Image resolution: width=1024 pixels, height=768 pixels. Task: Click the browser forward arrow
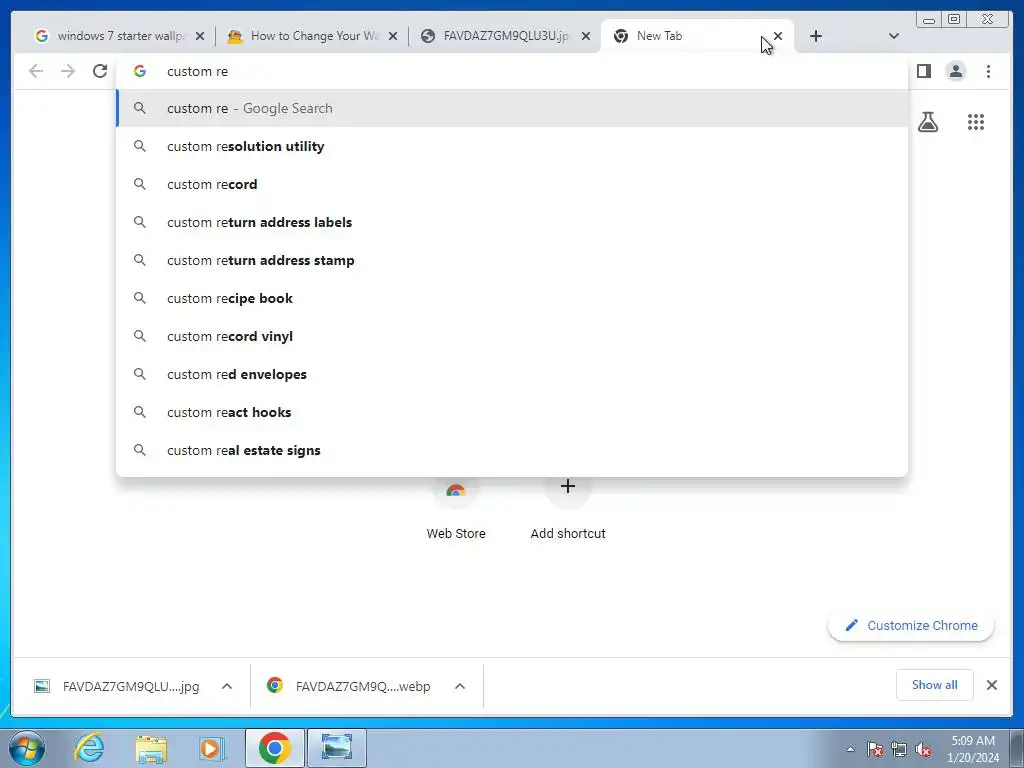point(68,71)
